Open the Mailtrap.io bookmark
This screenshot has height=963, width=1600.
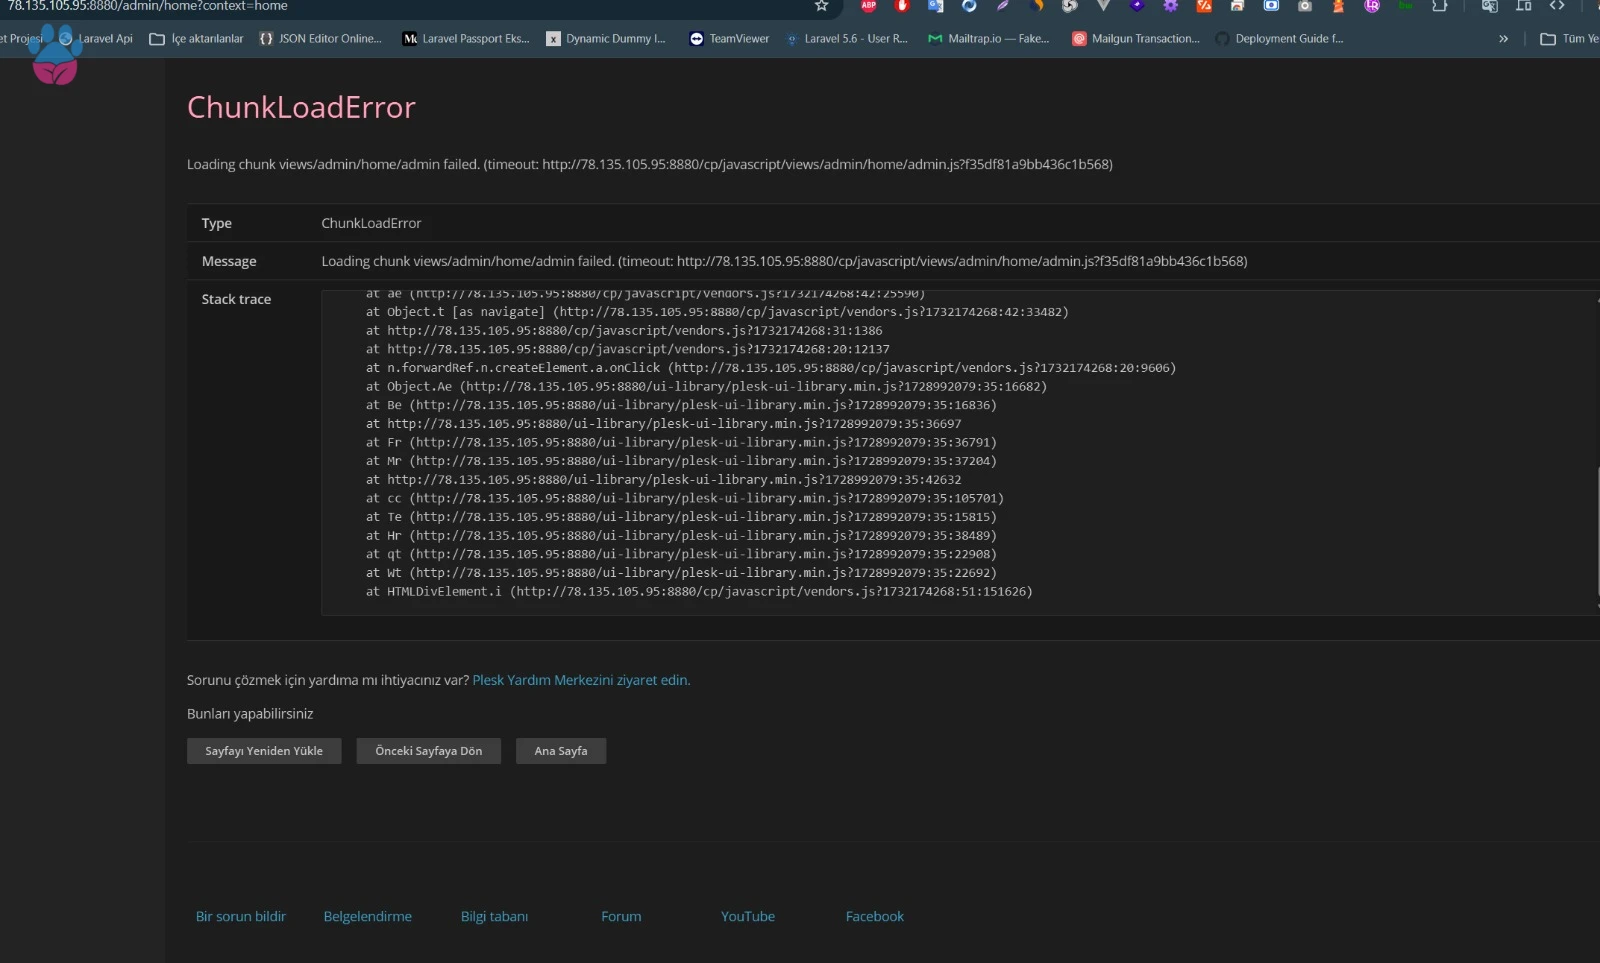[x=989, y=39]
